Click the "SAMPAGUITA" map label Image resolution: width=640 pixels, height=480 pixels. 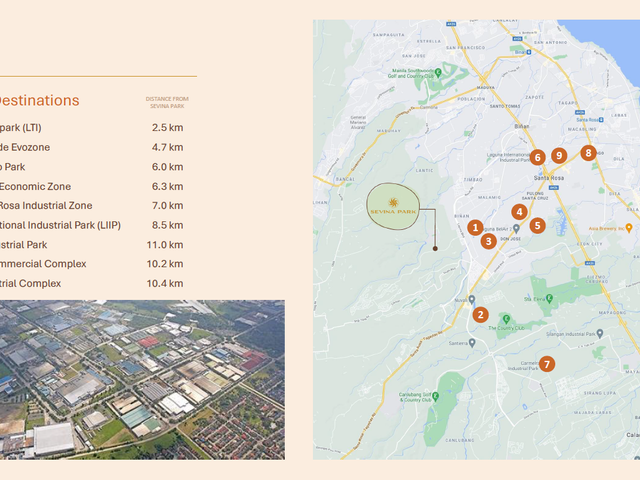click(389, 35)
